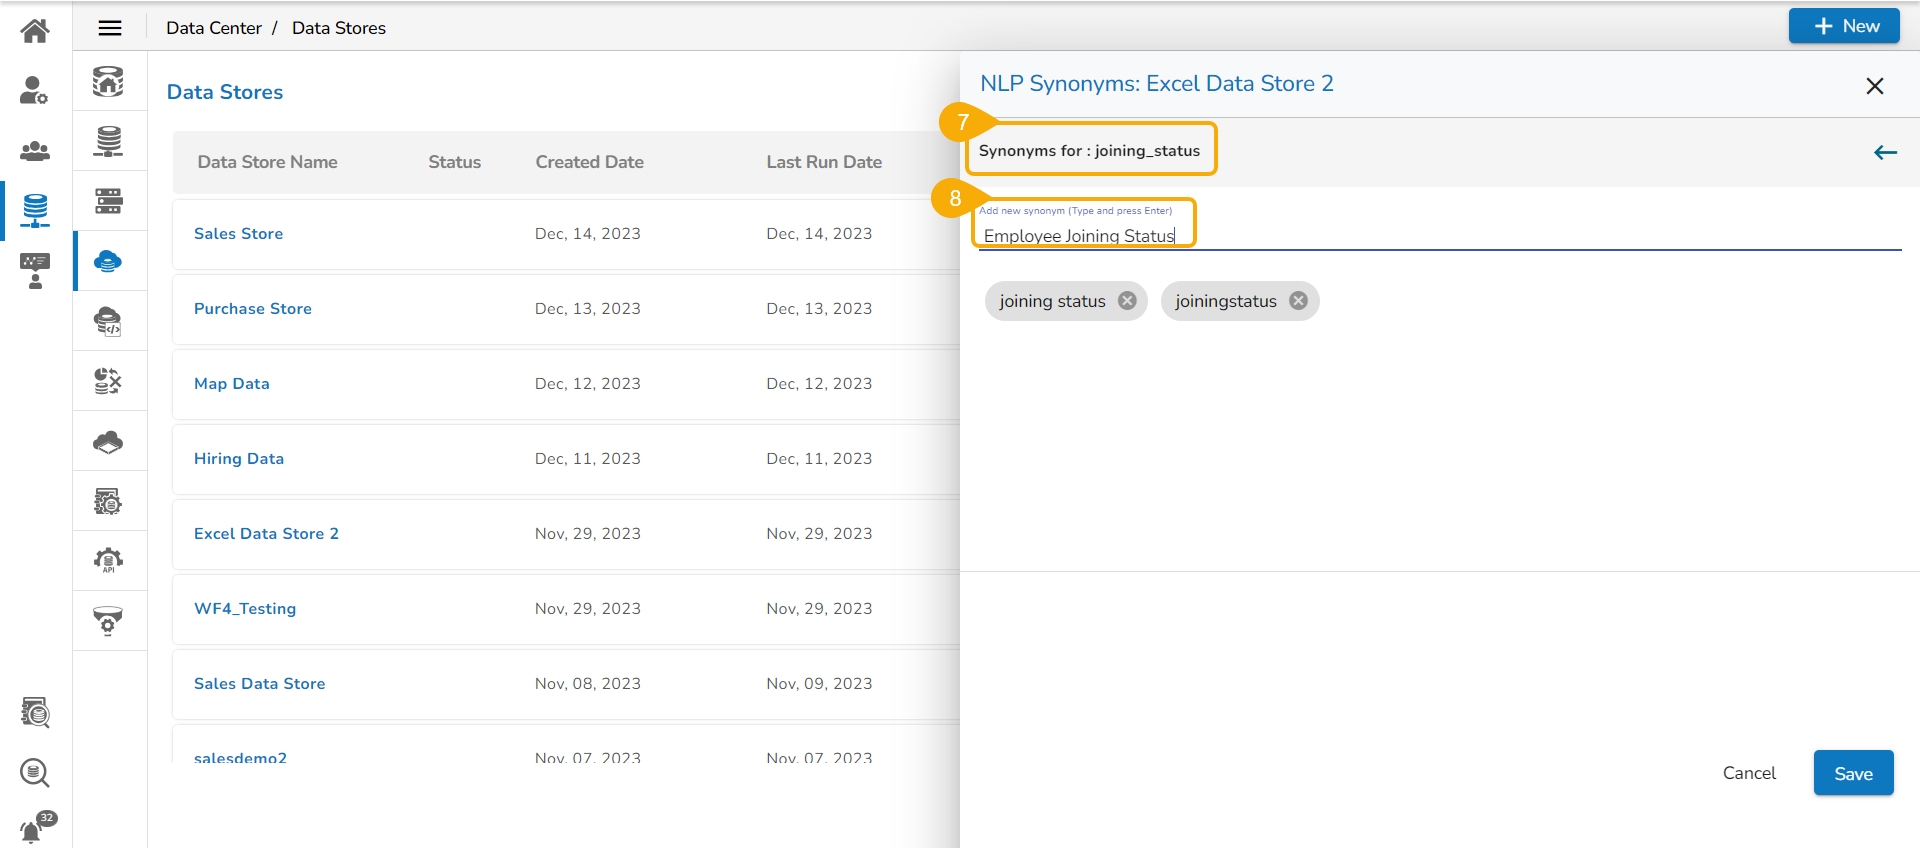
Task: Open the data list gear icon
Action: [x=108, y=501]
